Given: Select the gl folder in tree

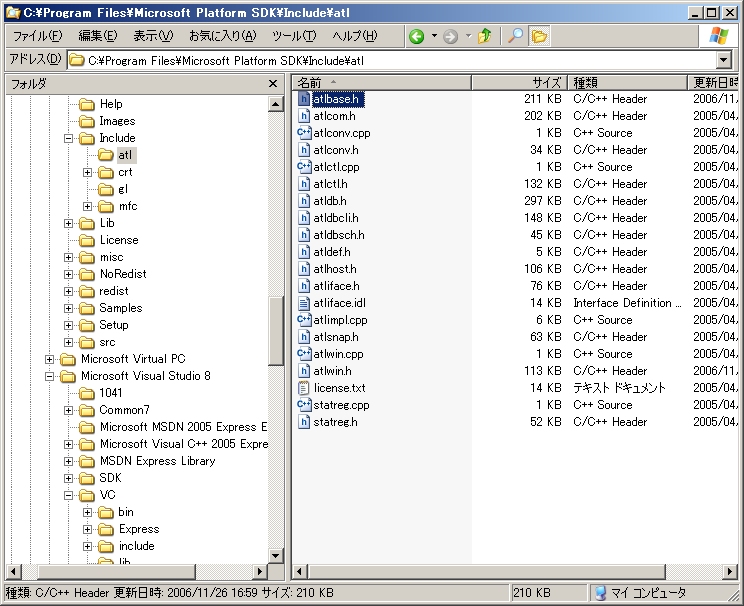Looking at the screenshot, I should [x=123, y=189].
